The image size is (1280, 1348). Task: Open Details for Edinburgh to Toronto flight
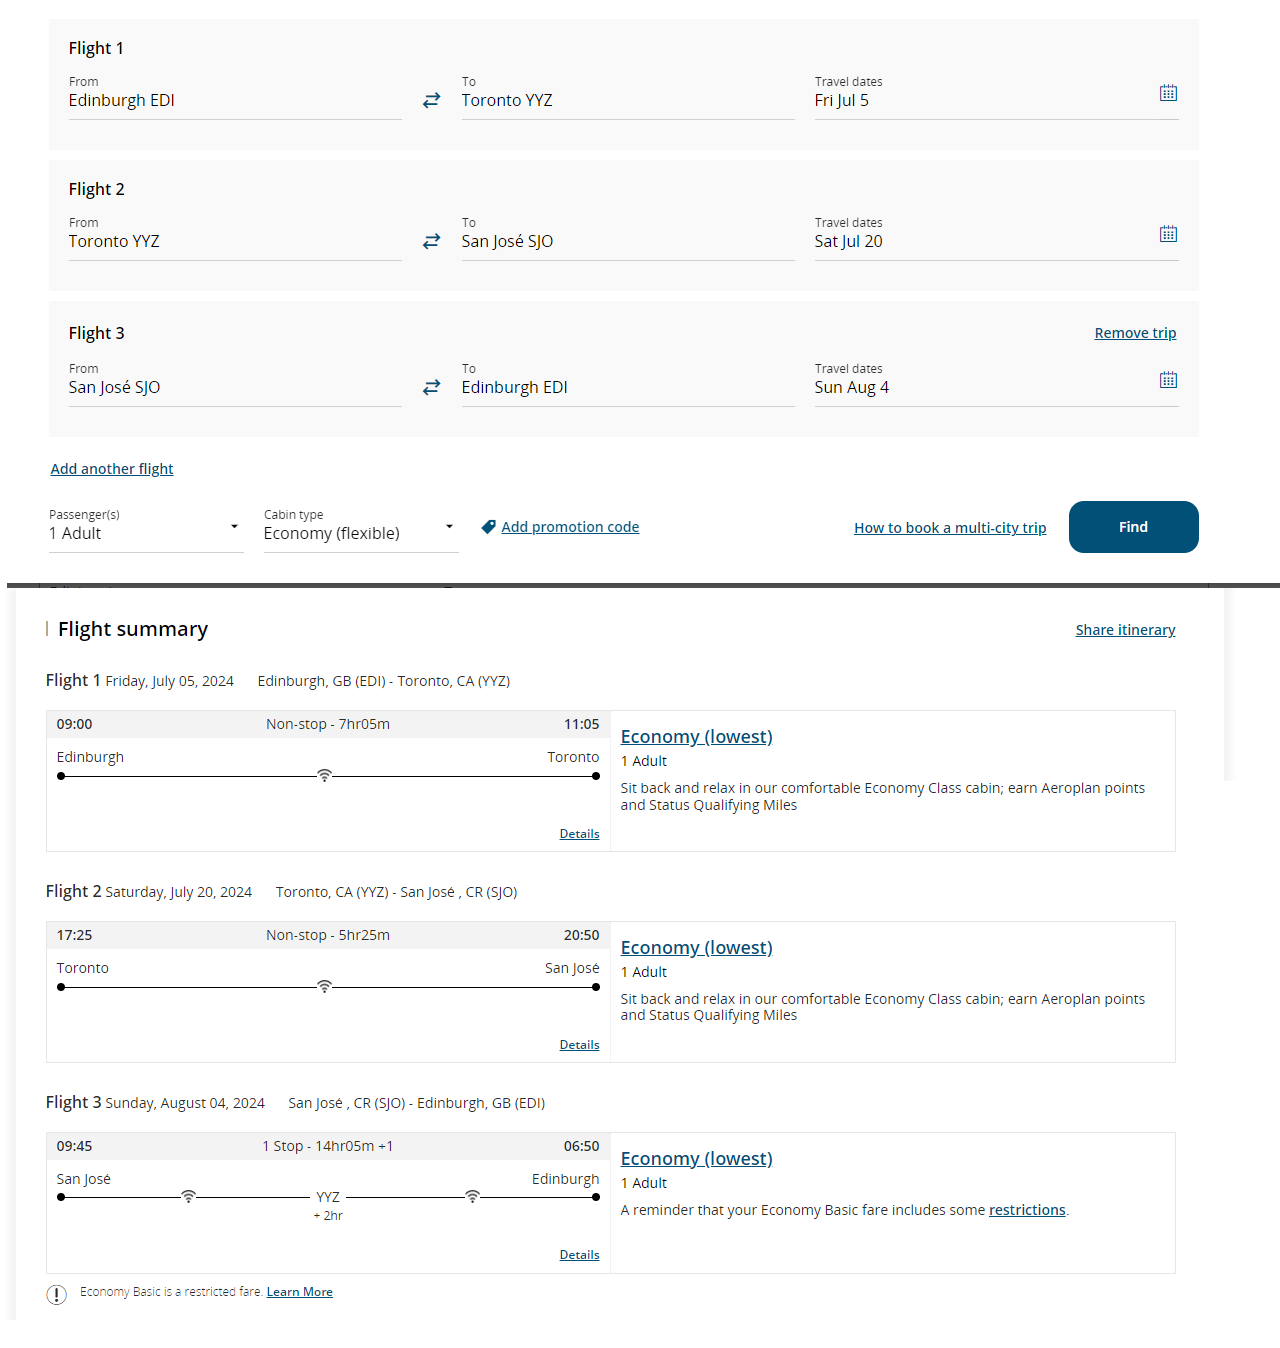coord(579,834)
